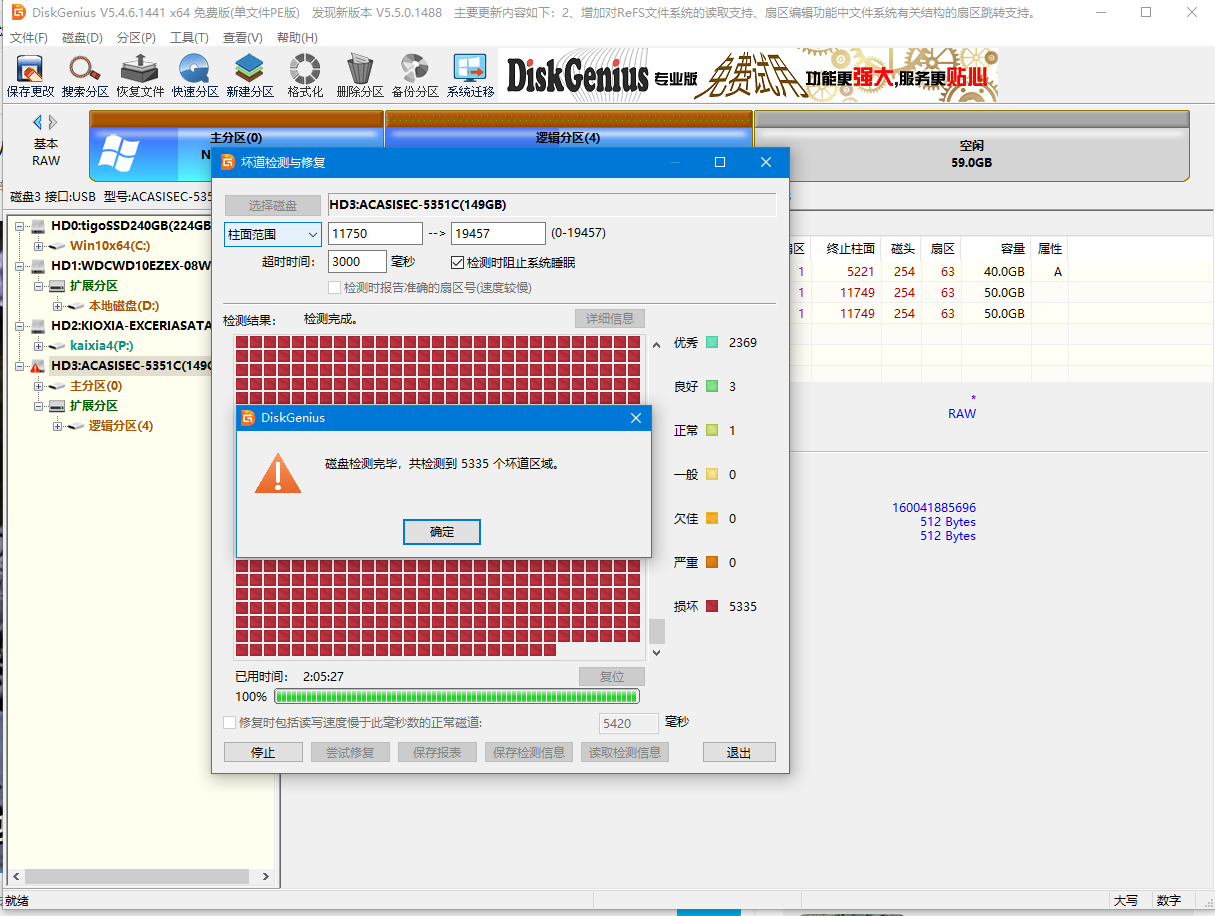This screenshot has width=1215, height=916.
Task: Click the red 损坏 color swatch
Action: coord(712,606)
